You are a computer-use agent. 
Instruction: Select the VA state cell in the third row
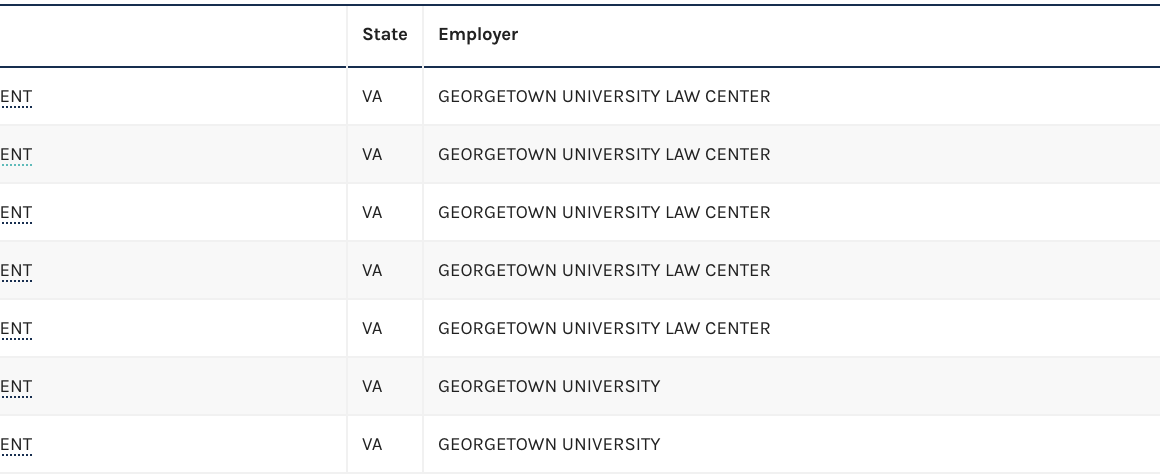click(x=372, y=213)
